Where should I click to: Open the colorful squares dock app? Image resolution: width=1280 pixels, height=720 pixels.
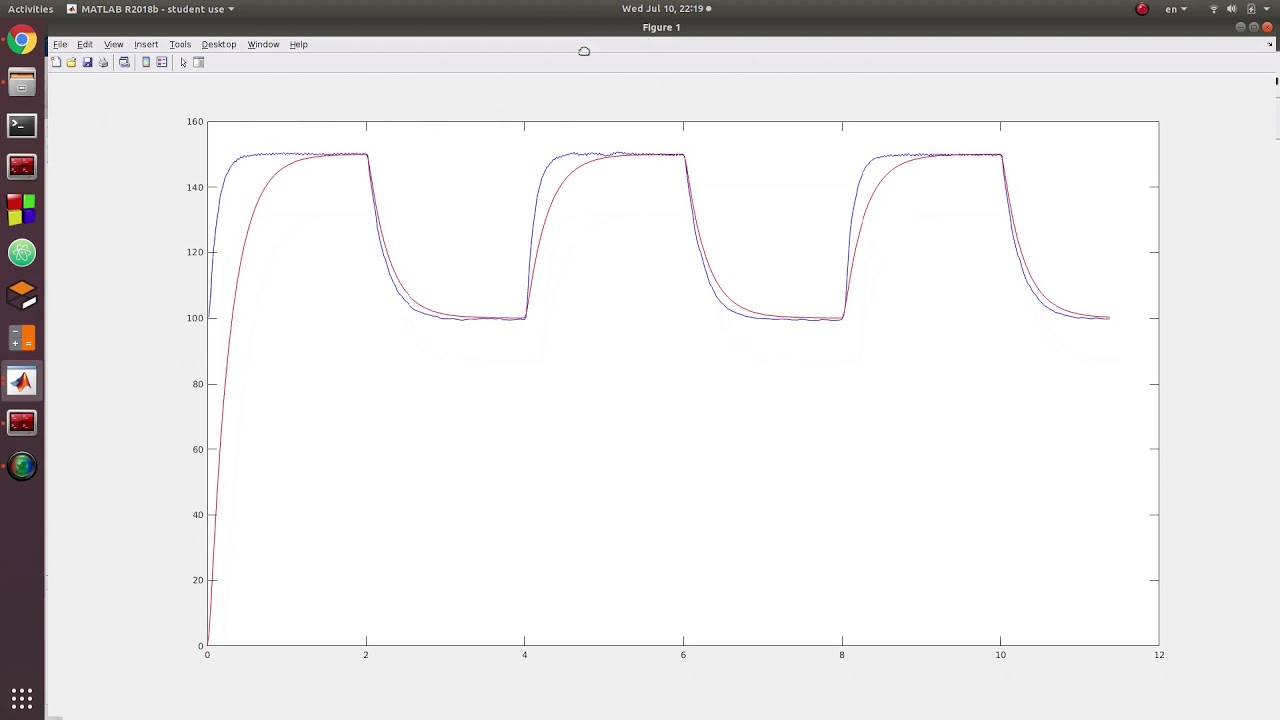pos(22,210)
